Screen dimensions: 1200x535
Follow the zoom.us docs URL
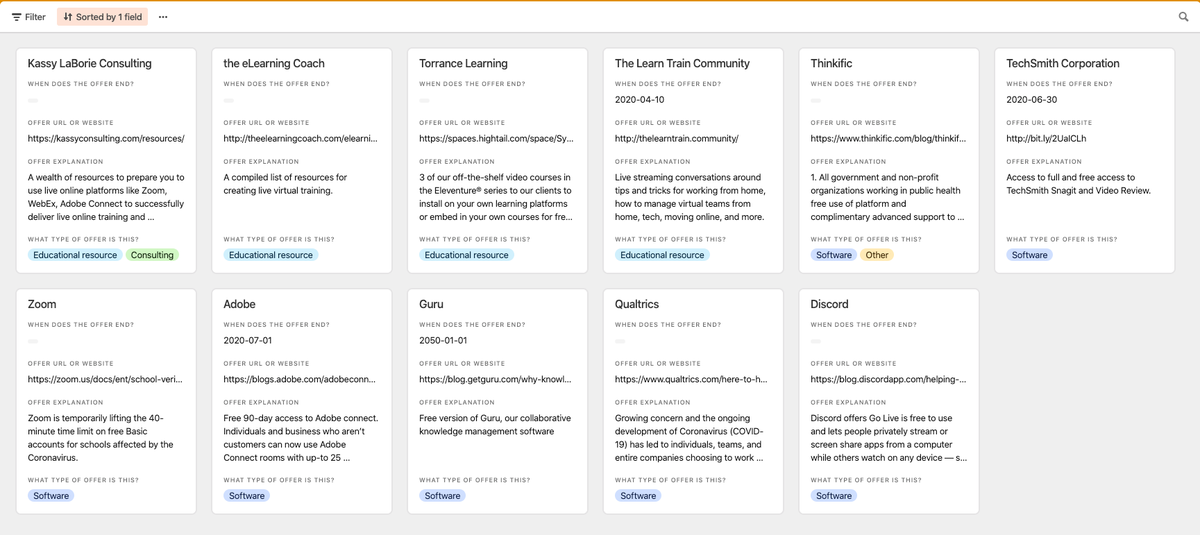[x=105, y=380]
